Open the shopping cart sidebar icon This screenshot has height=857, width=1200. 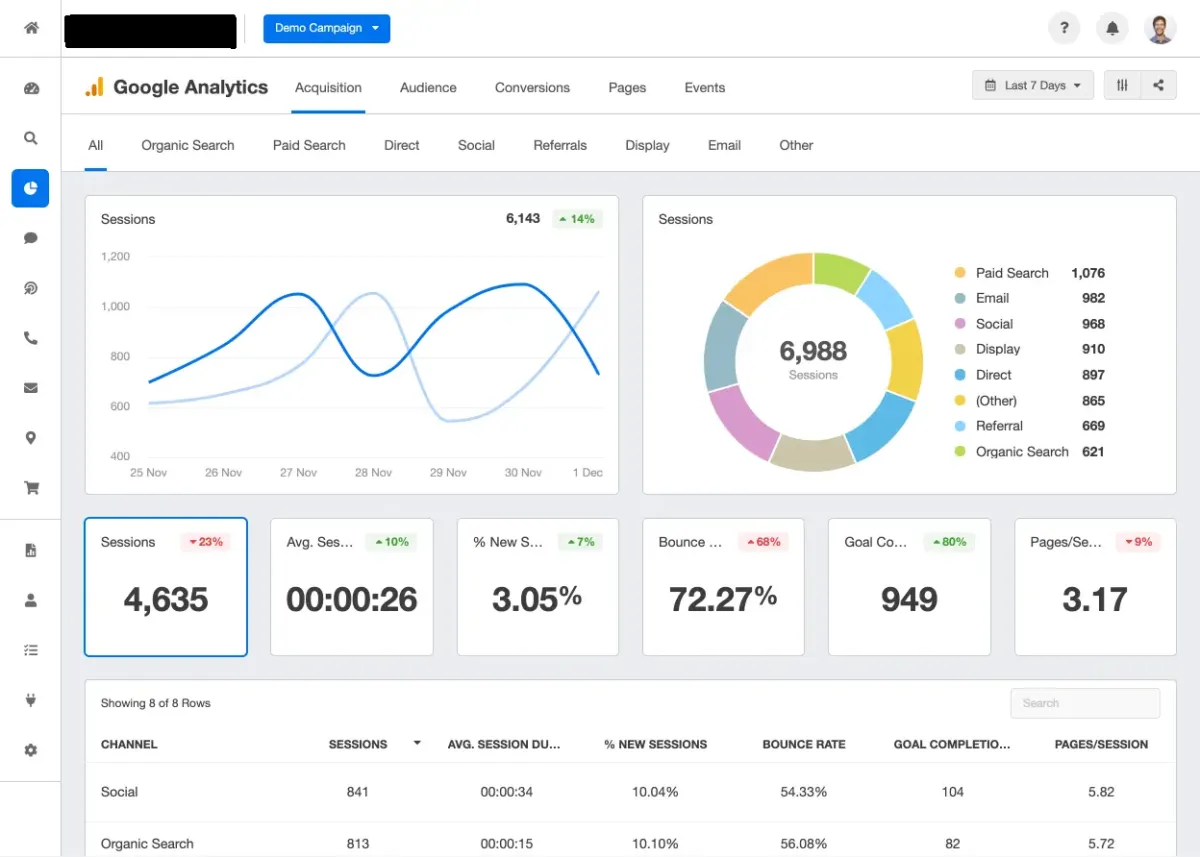pos(31,488)
